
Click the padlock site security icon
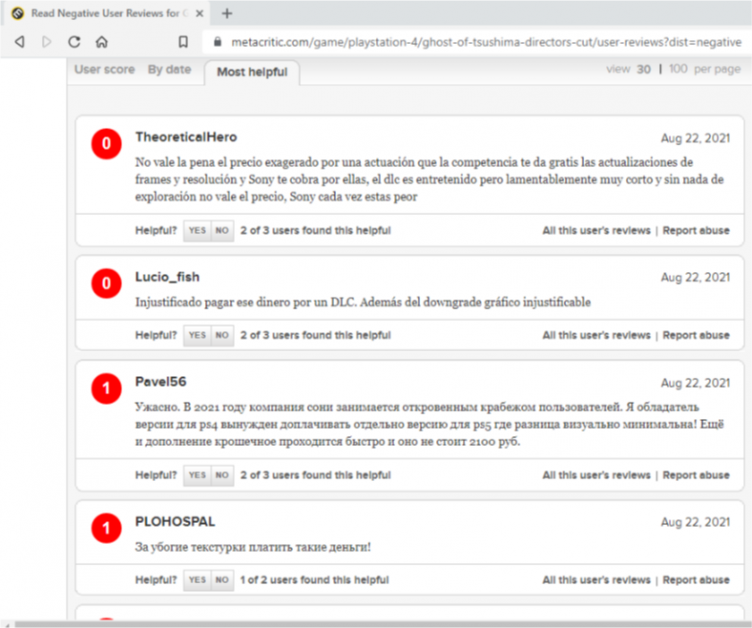coord(210,42)
